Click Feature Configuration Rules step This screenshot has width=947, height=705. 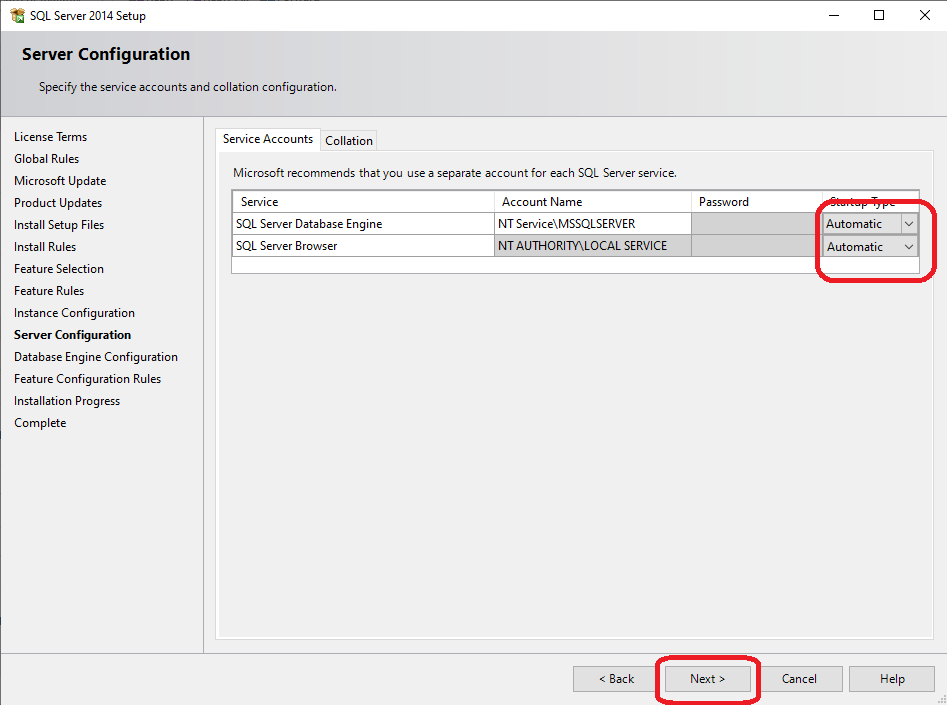pos(88,379)
